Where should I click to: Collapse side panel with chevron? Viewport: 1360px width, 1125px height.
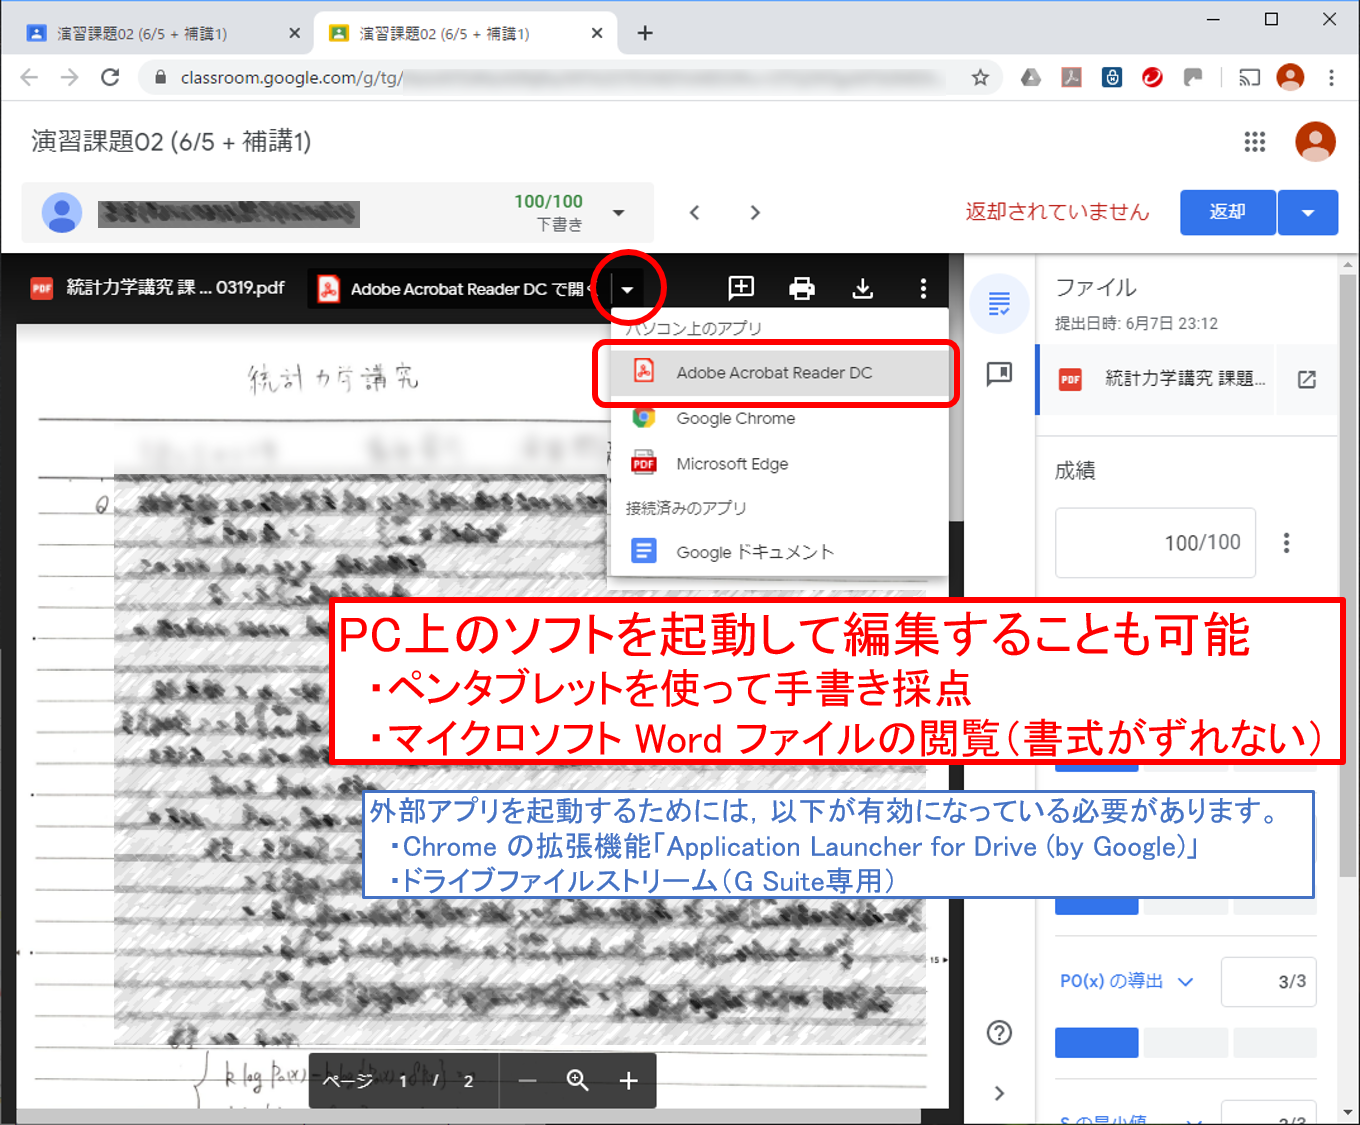click(x=999, y=1093)
